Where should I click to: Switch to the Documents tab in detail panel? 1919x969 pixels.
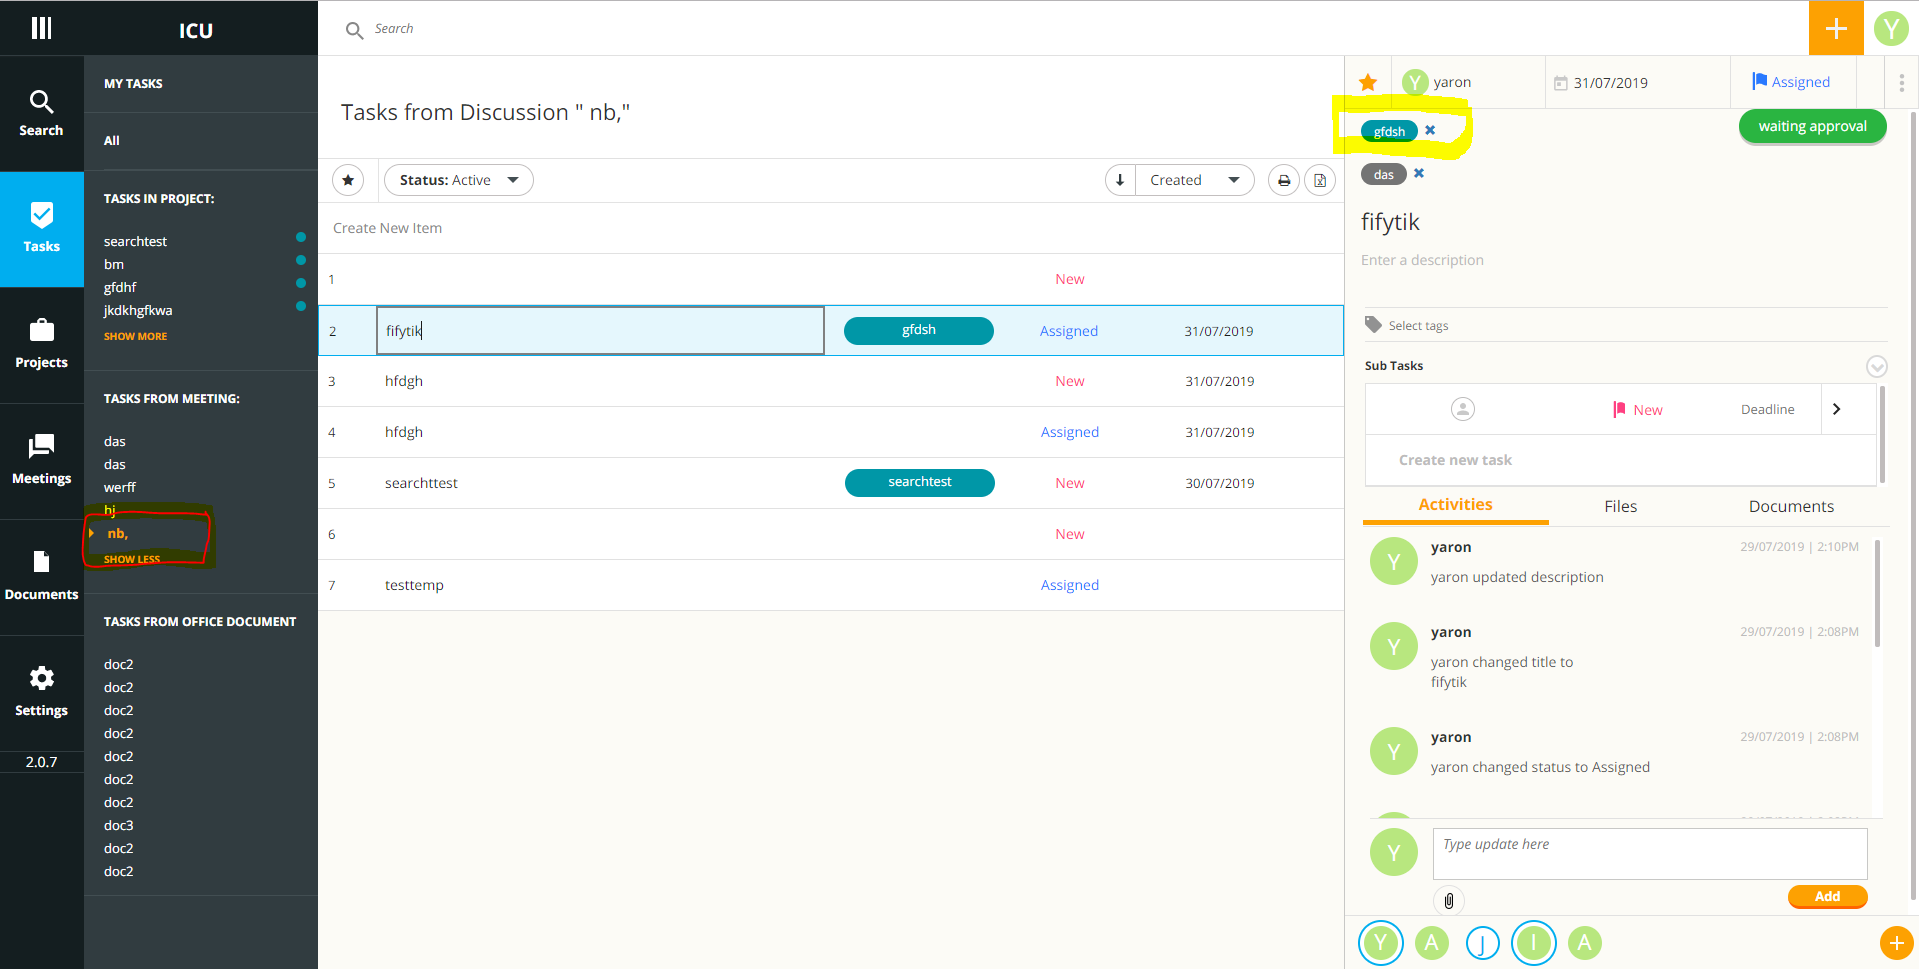1791,506
